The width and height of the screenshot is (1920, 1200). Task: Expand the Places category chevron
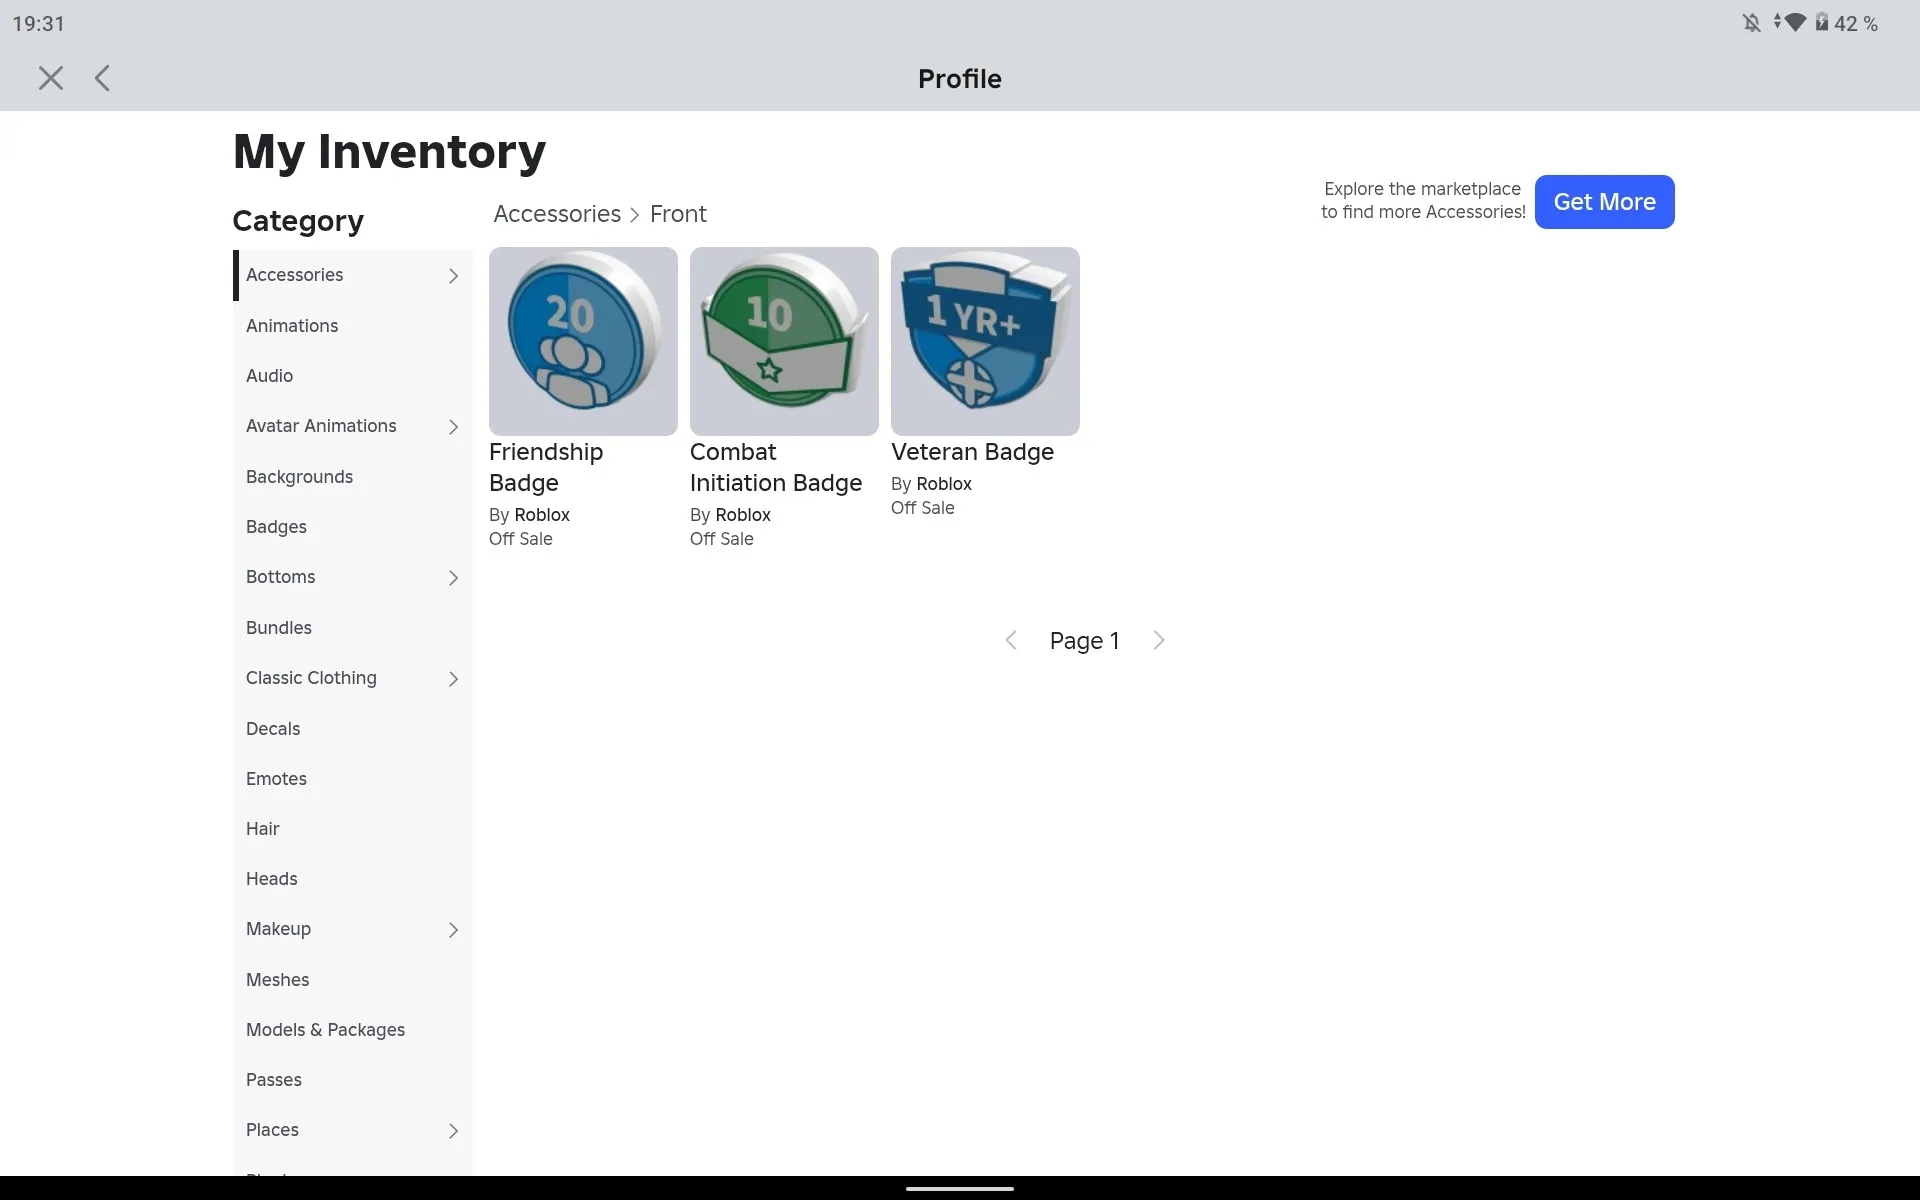453,1131
